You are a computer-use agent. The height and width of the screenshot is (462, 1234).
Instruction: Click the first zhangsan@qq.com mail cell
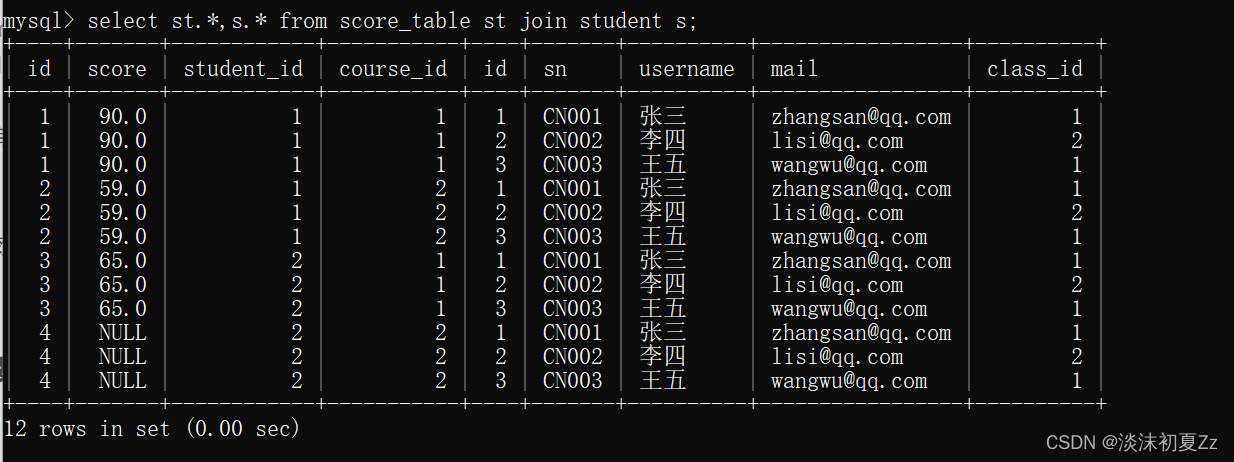(x=861, y=117)
